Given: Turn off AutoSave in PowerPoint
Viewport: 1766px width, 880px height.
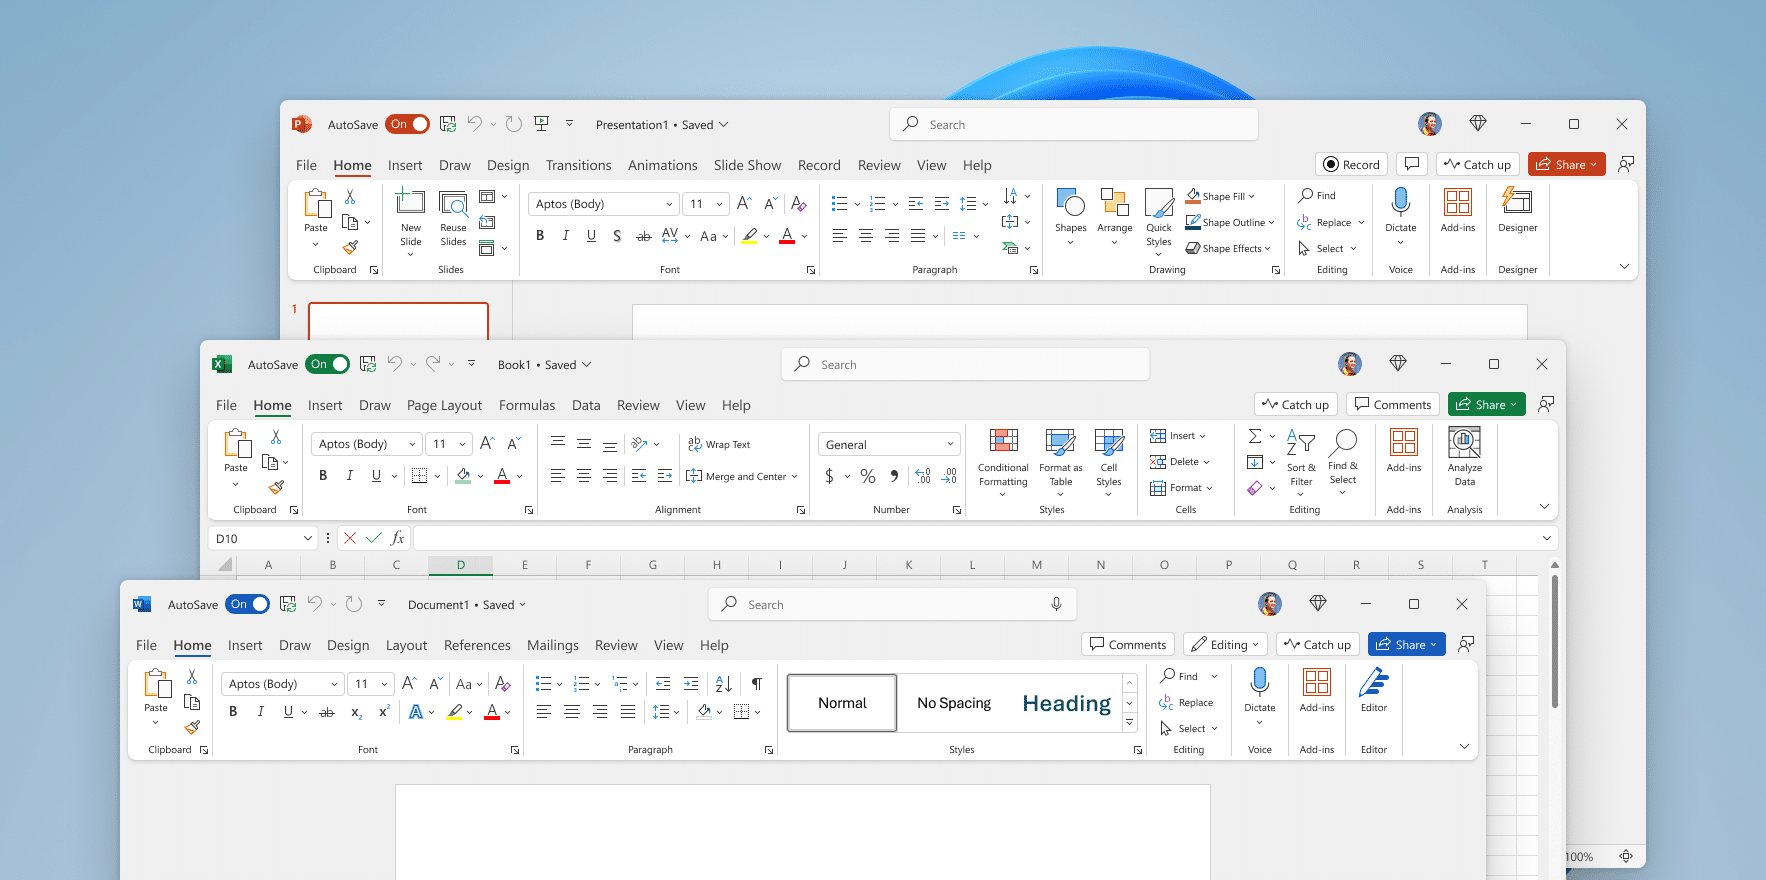Looking at the screenshot, I should [408, 124].
